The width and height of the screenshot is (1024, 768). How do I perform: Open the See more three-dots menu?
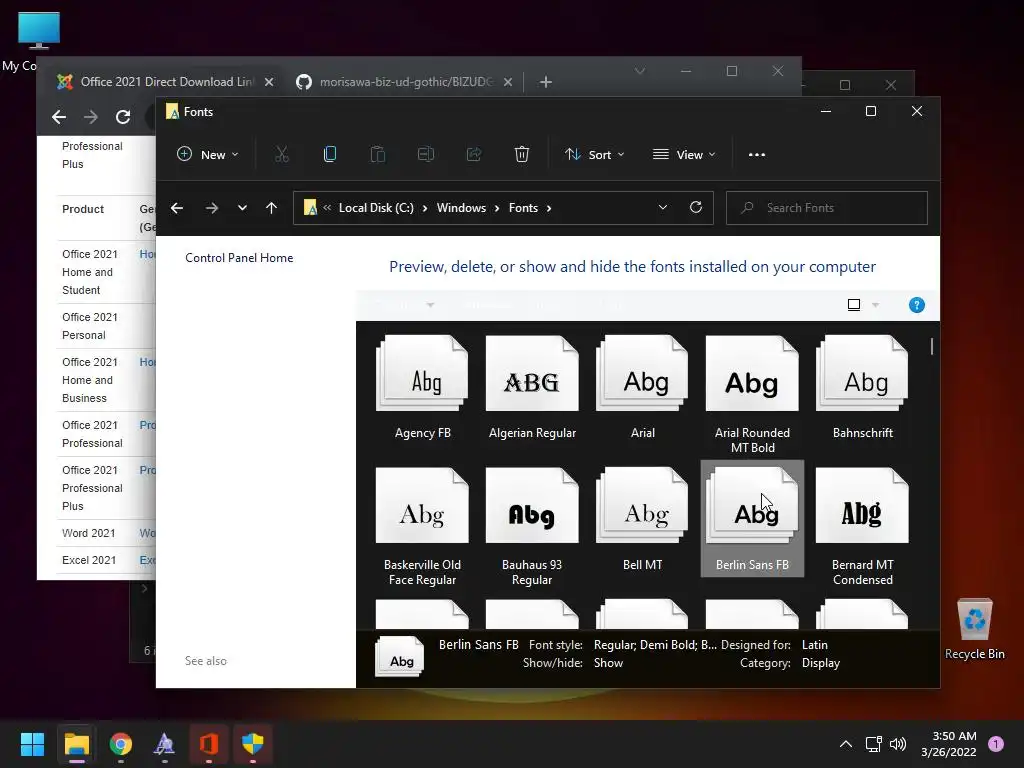click(x=757, y=155)
